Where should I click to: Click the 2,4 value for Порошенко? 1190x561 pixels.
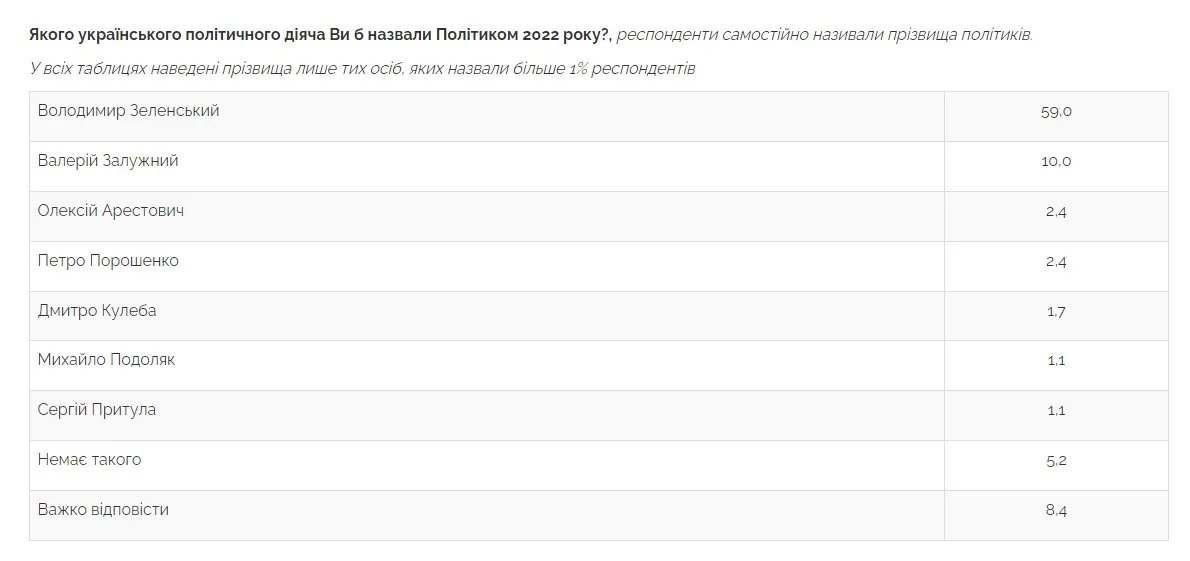[1056, 262]
